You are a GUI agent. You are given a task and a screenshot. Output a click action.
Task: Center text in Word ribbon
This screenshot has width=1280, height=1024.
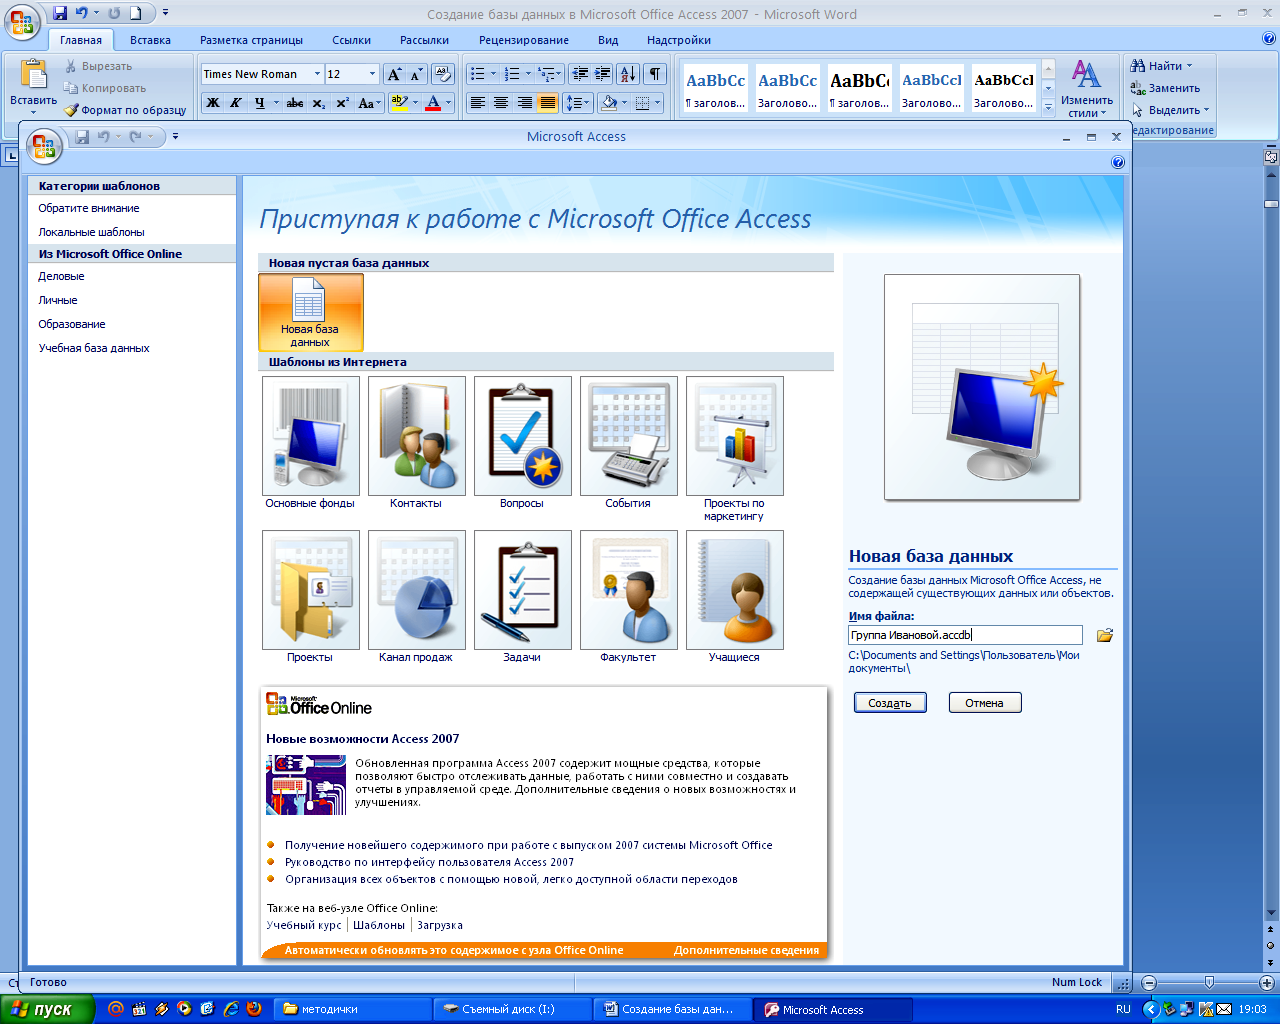click(501, 102)
